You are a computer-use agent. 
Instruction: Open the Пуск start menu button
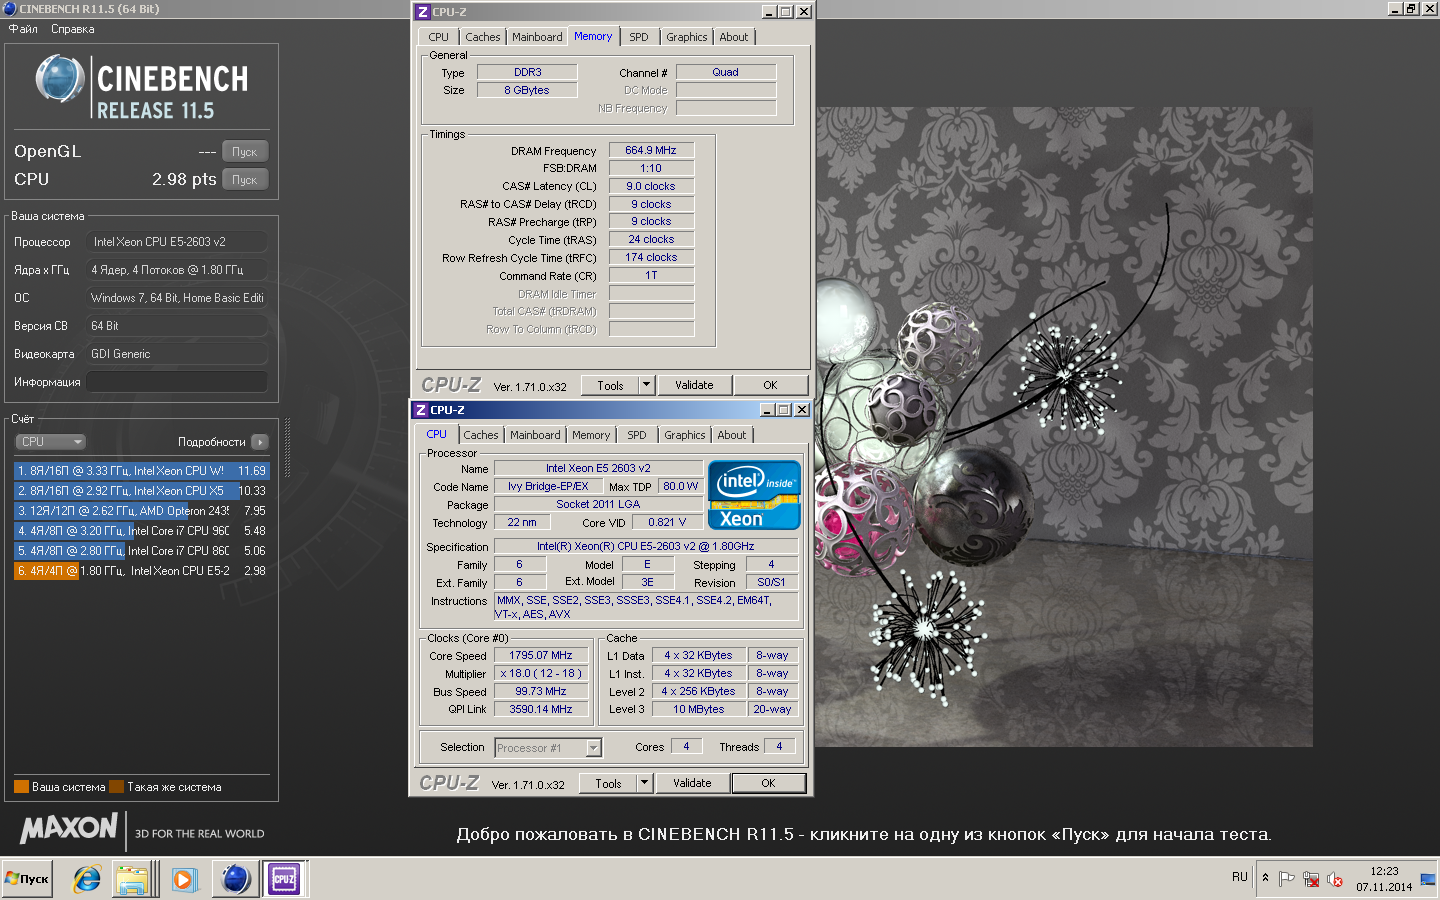tap(27, 879)
